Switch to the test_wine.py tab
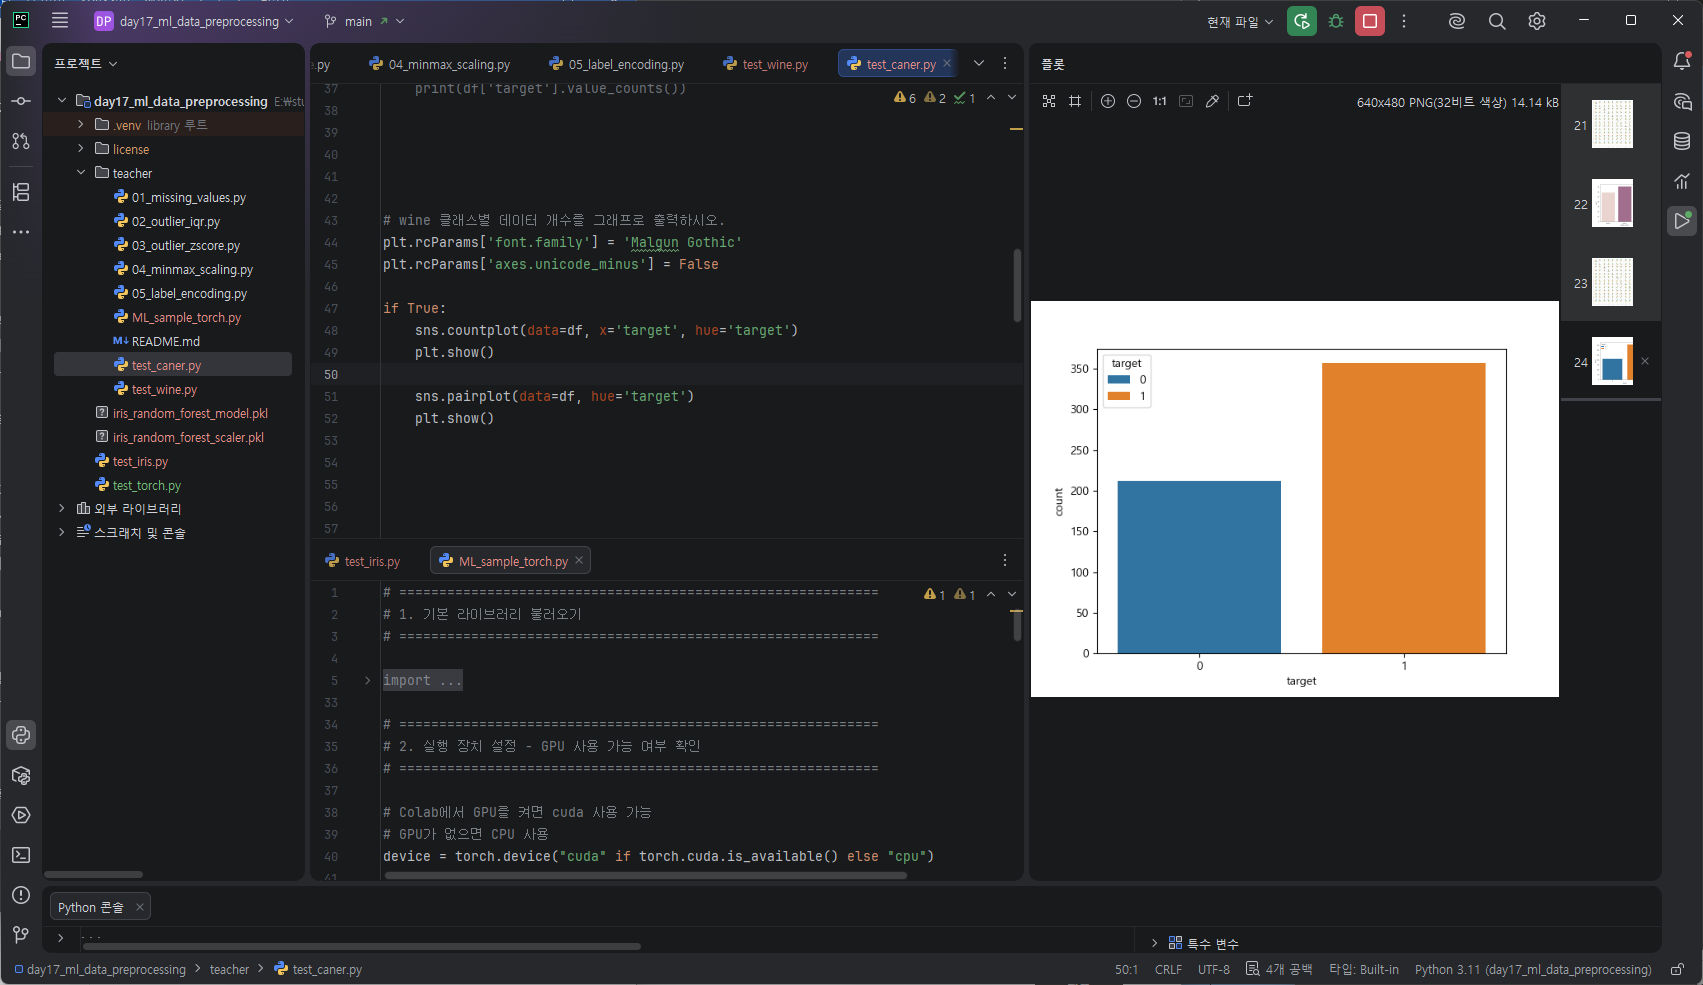Viewport: 1703px width, 985px height. click(x=765, y=64)
